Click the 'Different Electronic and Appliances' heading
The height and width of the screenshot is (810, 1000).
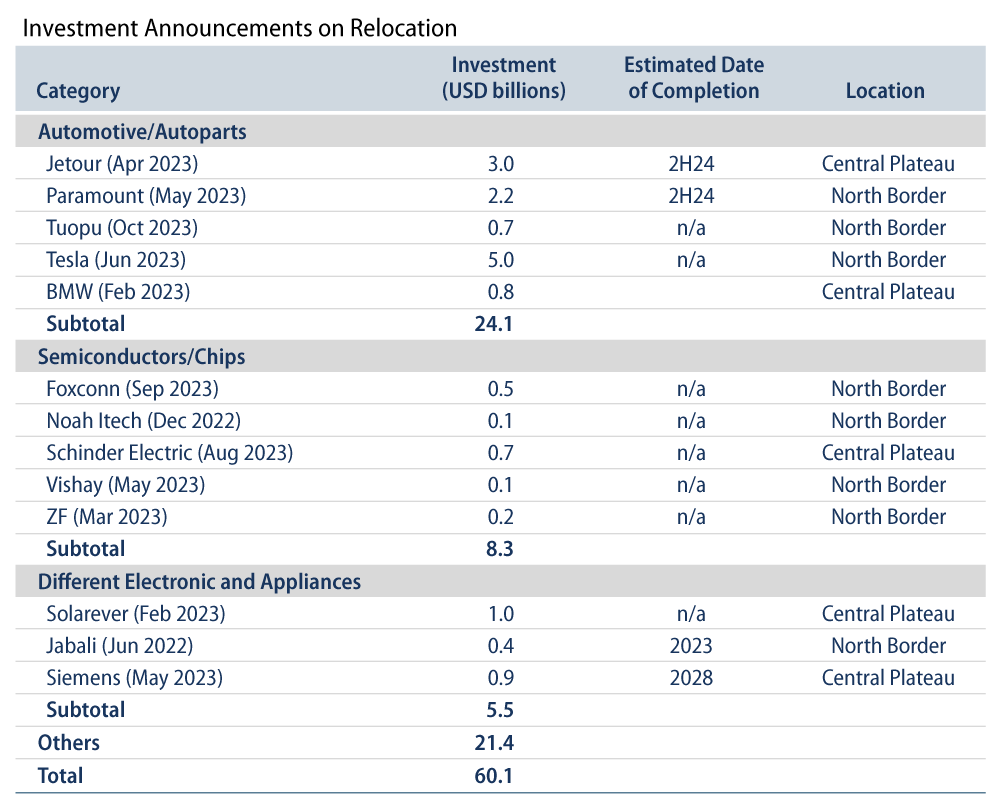tap(200, 582)
